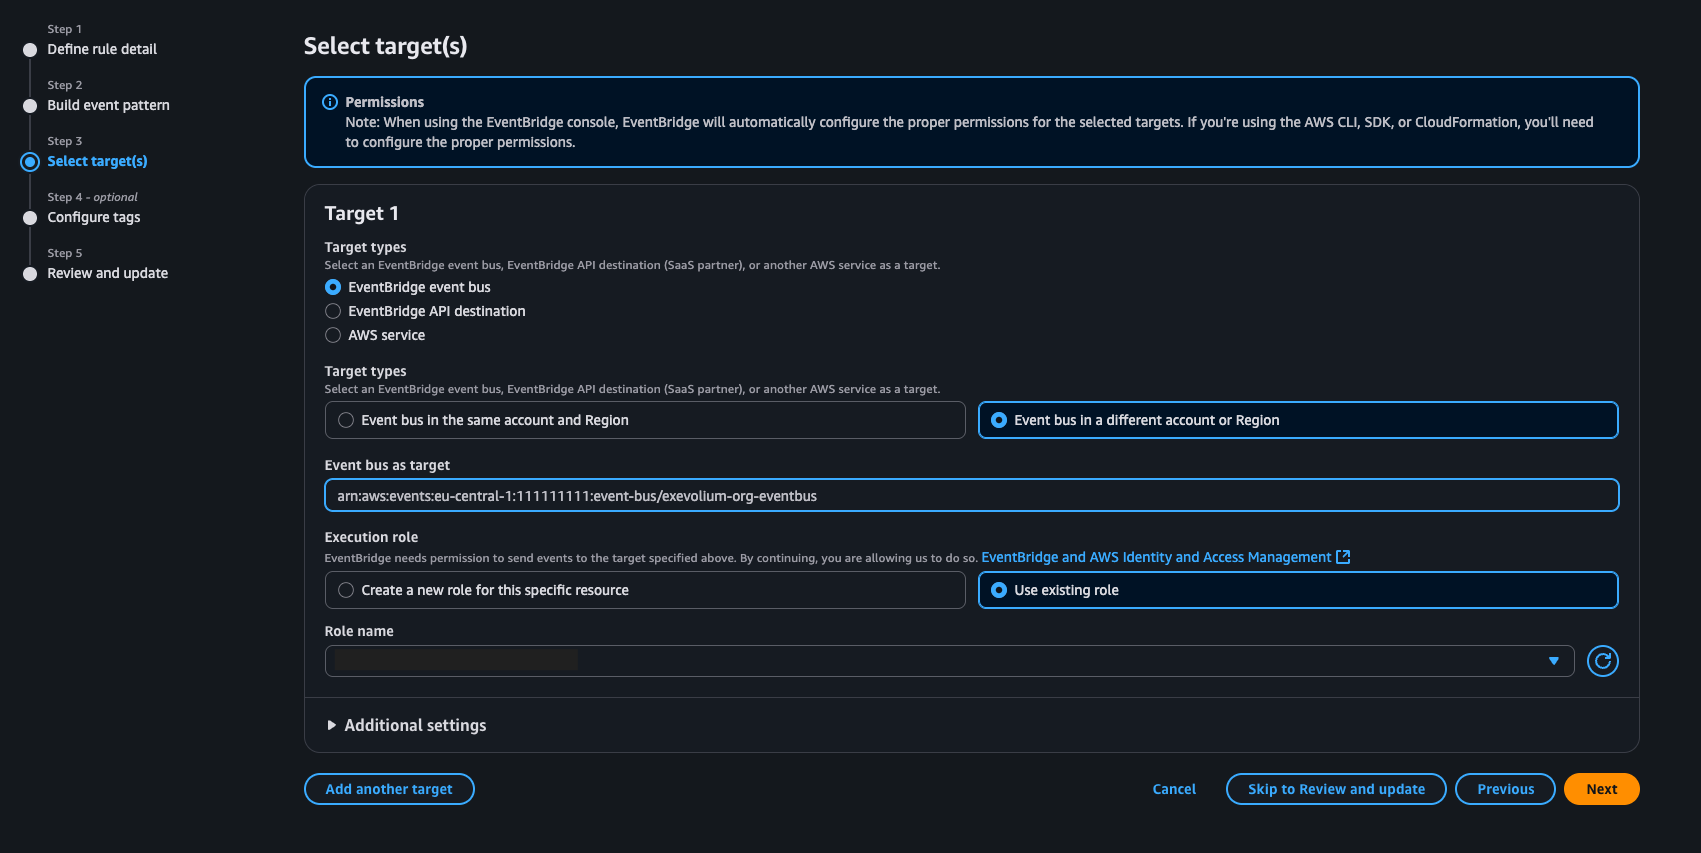
Task: Choose Event bus in the same account and Region
Action: point(346,420)
